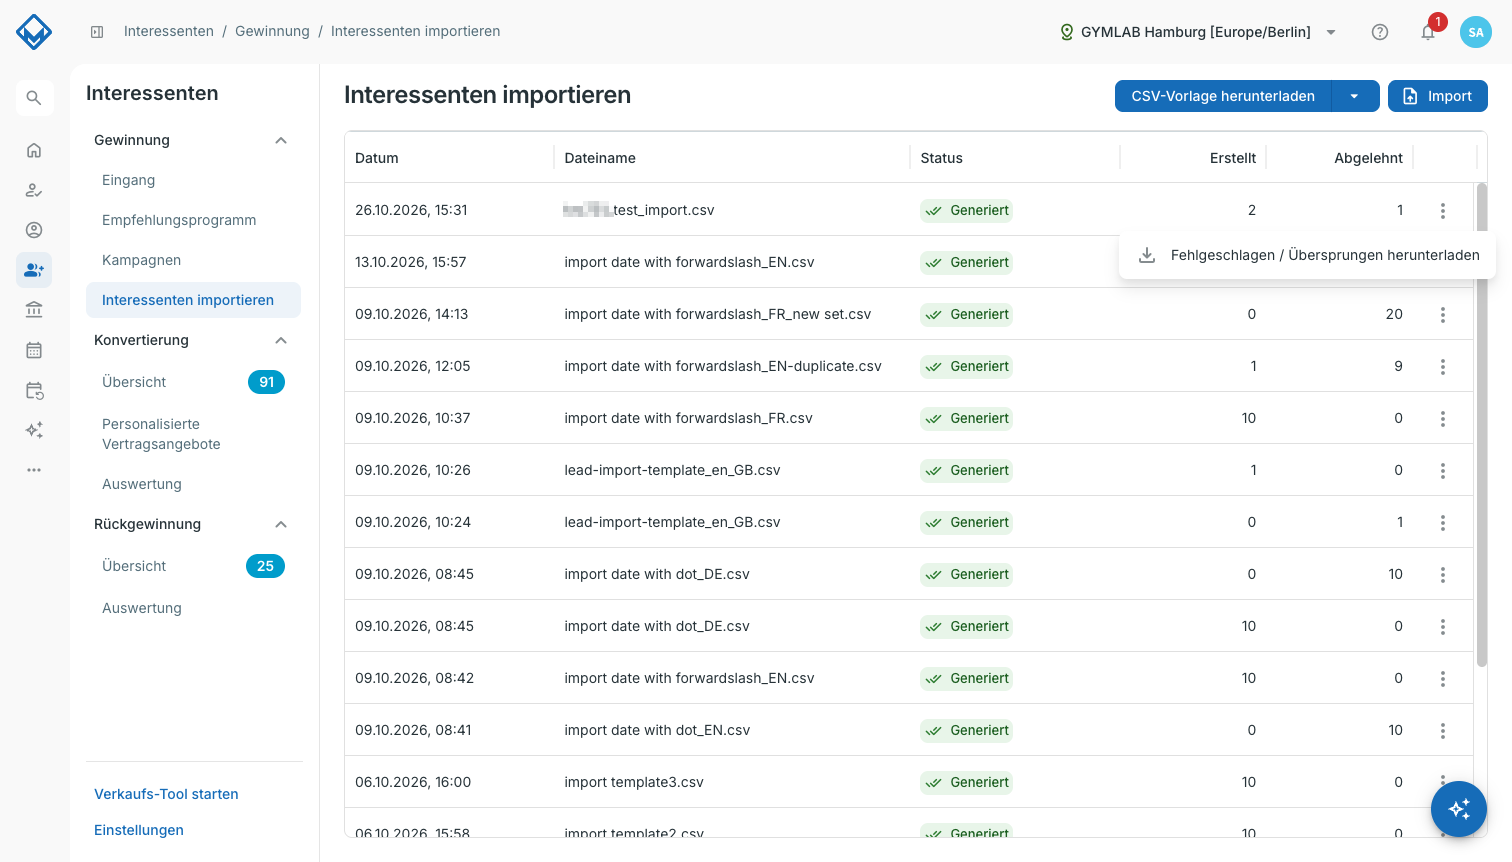The width and height of the screenshot is (1512, 862).
Task: Click the Import button
Action: click(x=1438, y=96)
